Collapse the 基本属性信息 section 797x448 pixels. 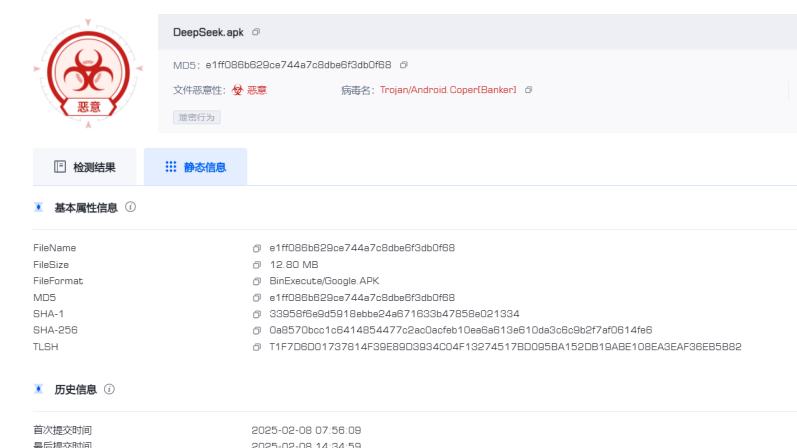pos(39,207)
